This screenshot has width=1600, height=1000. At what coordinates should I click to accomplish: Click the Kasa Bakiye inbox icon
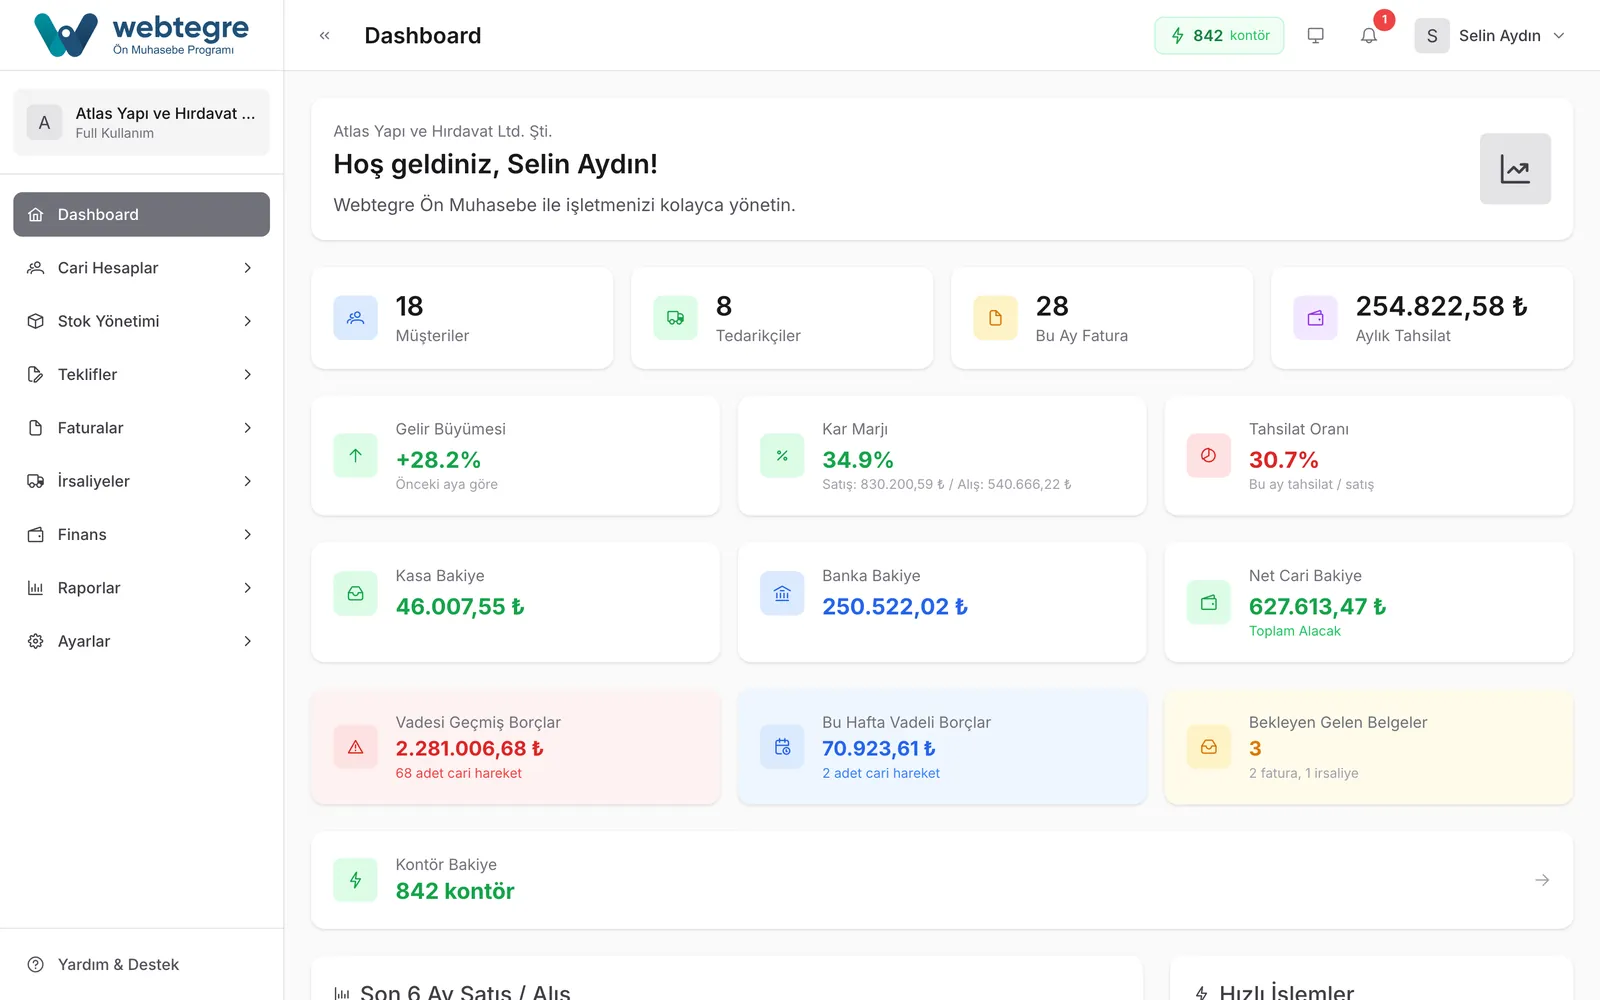355,594
